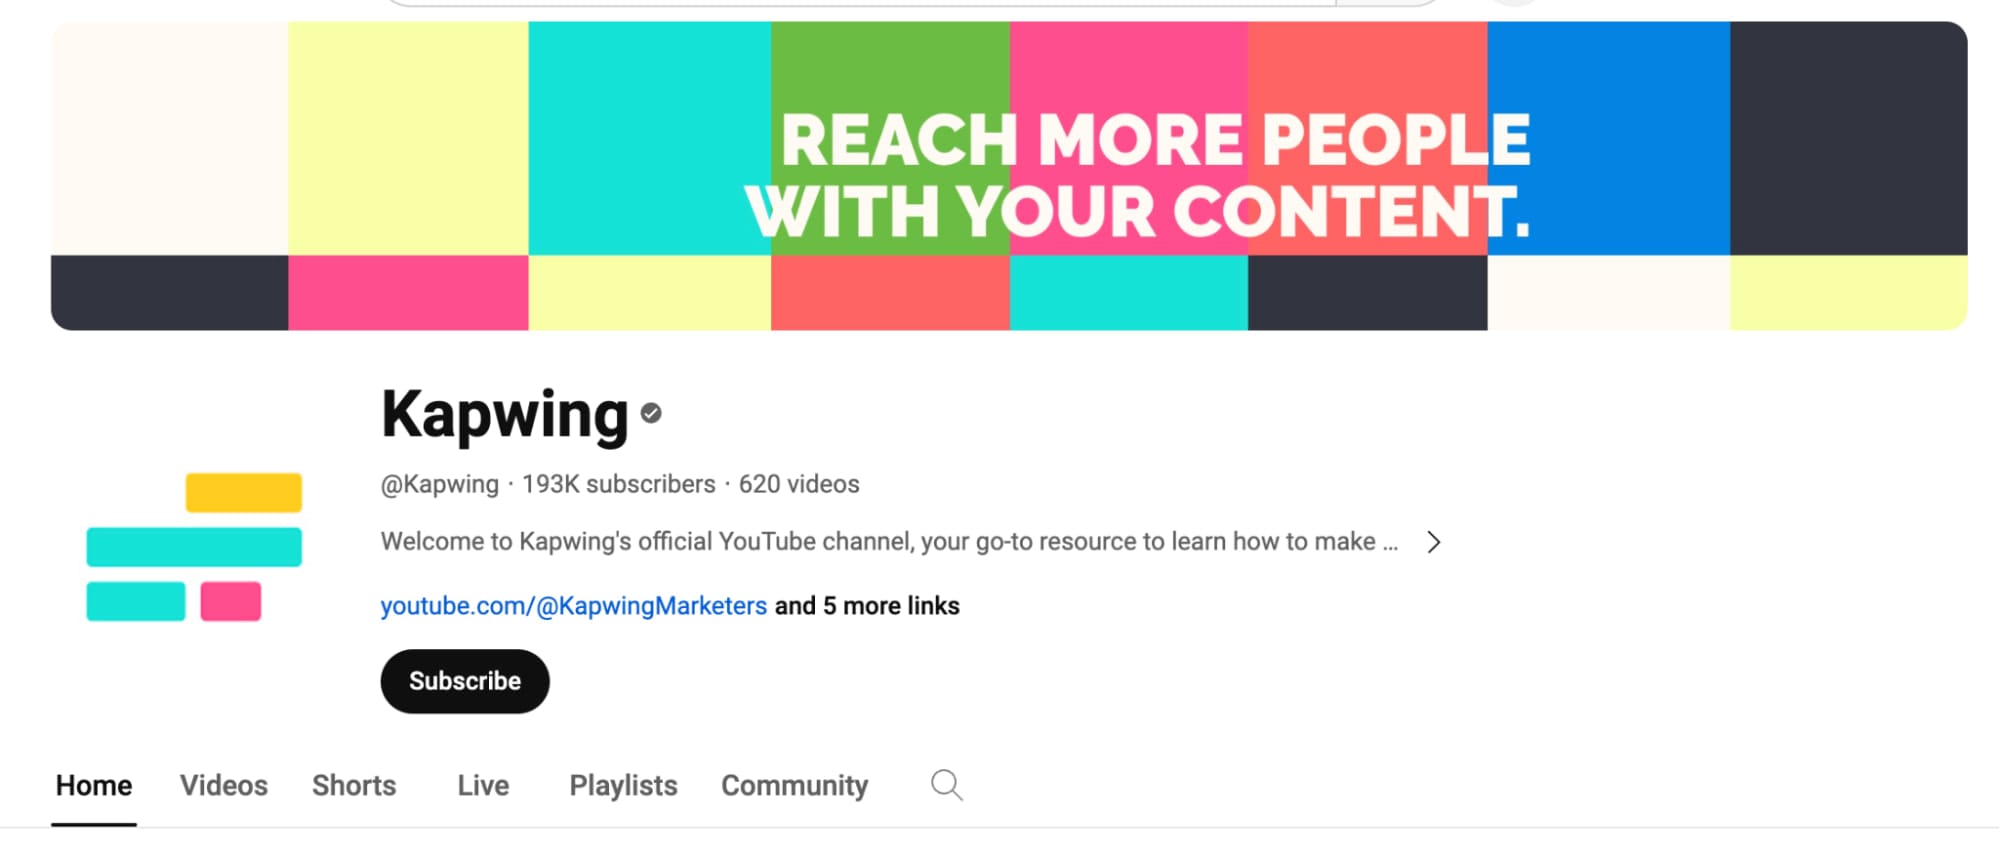Open the Community tab
The image size is (1999, 860).
point(795,786)
